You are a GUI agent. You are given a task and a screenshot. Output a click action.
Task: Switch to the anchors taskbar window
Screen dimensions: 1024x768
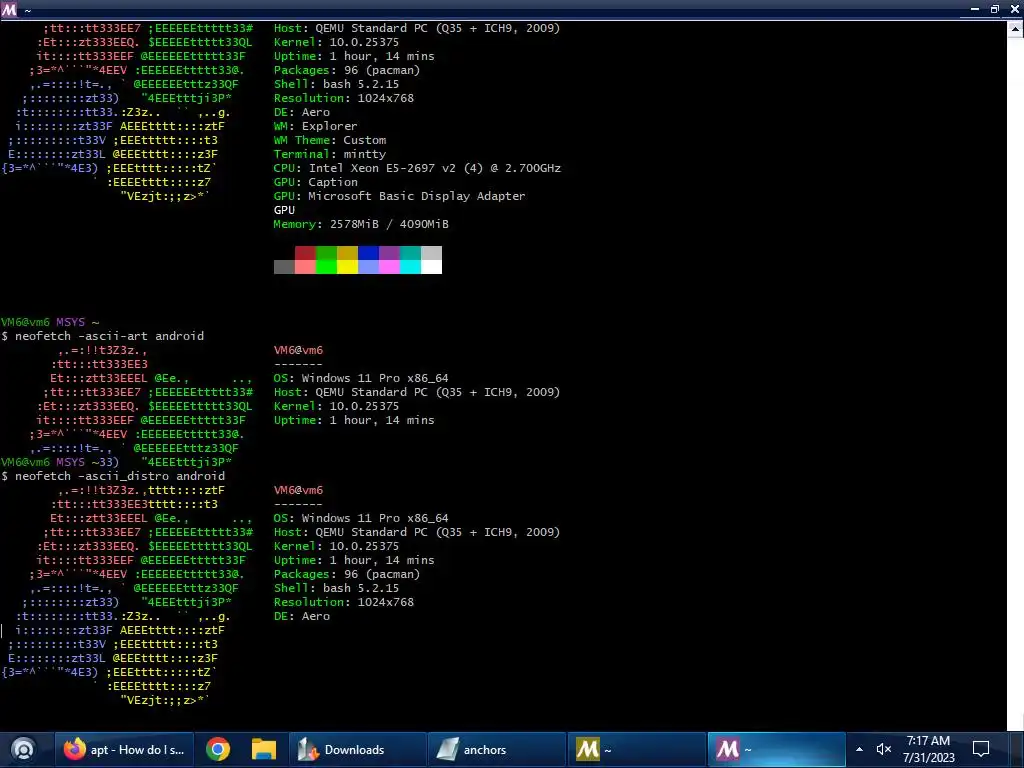[x=496, y=749]
